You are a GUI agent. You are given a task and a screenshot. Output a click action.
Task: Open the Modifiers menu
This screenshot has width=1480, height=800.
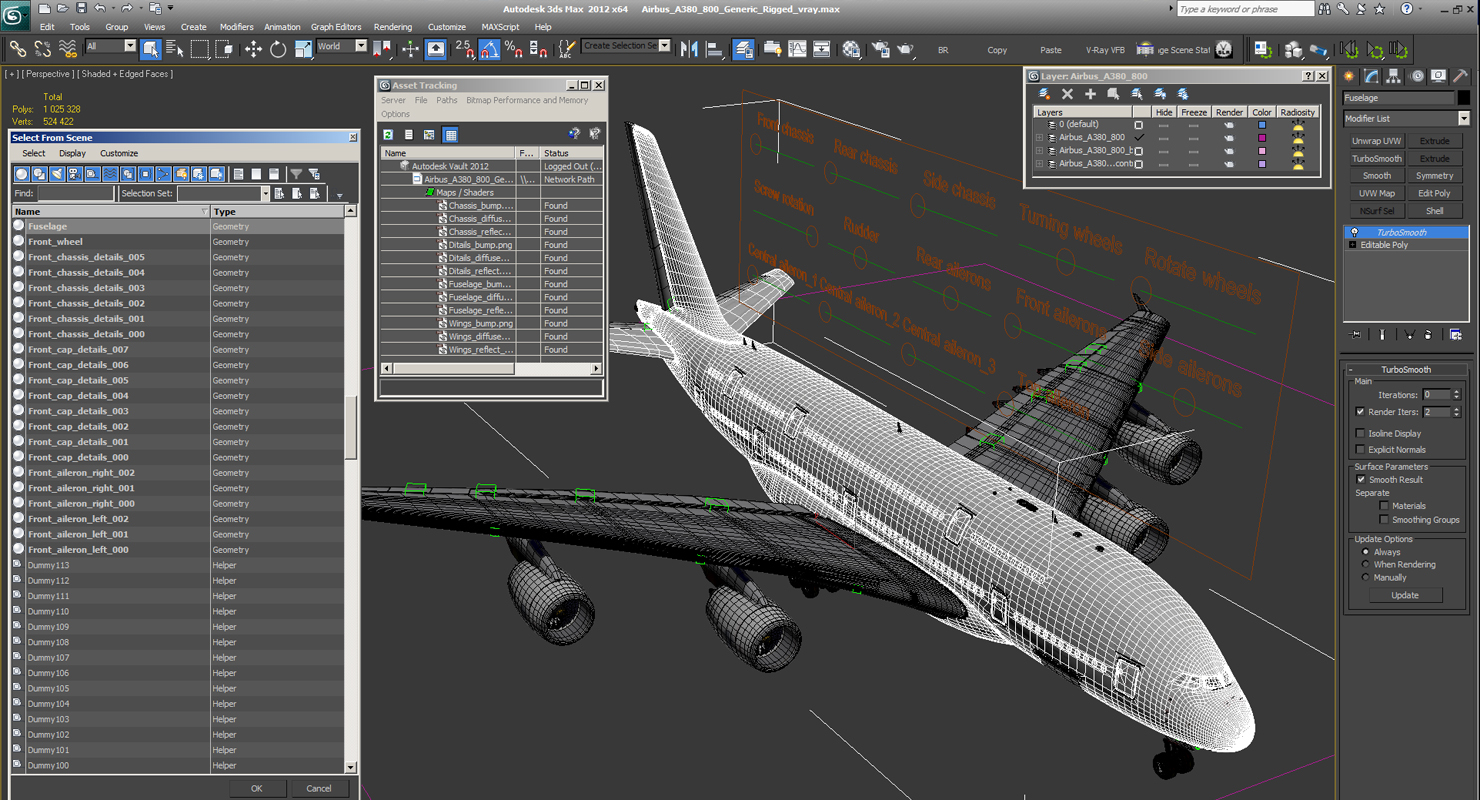(x=236, y=27)
